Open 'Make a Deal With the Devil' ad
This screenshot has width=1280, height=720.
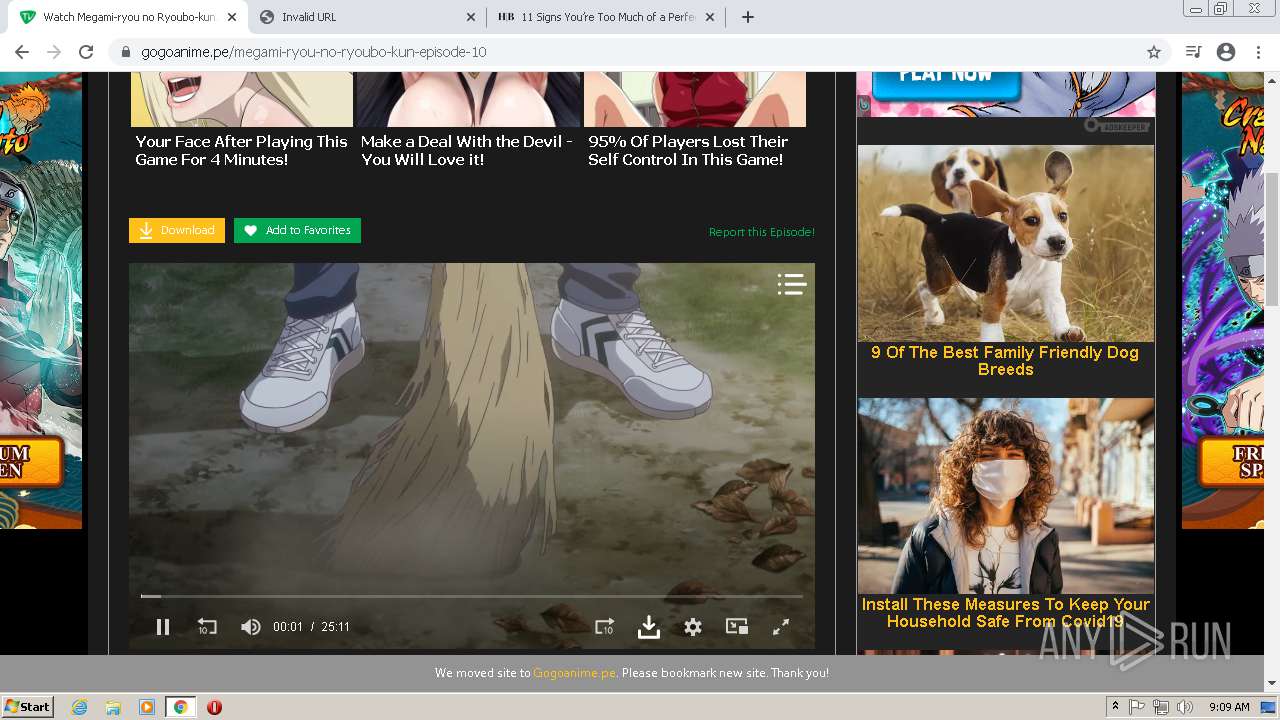(x=467, y=150)
